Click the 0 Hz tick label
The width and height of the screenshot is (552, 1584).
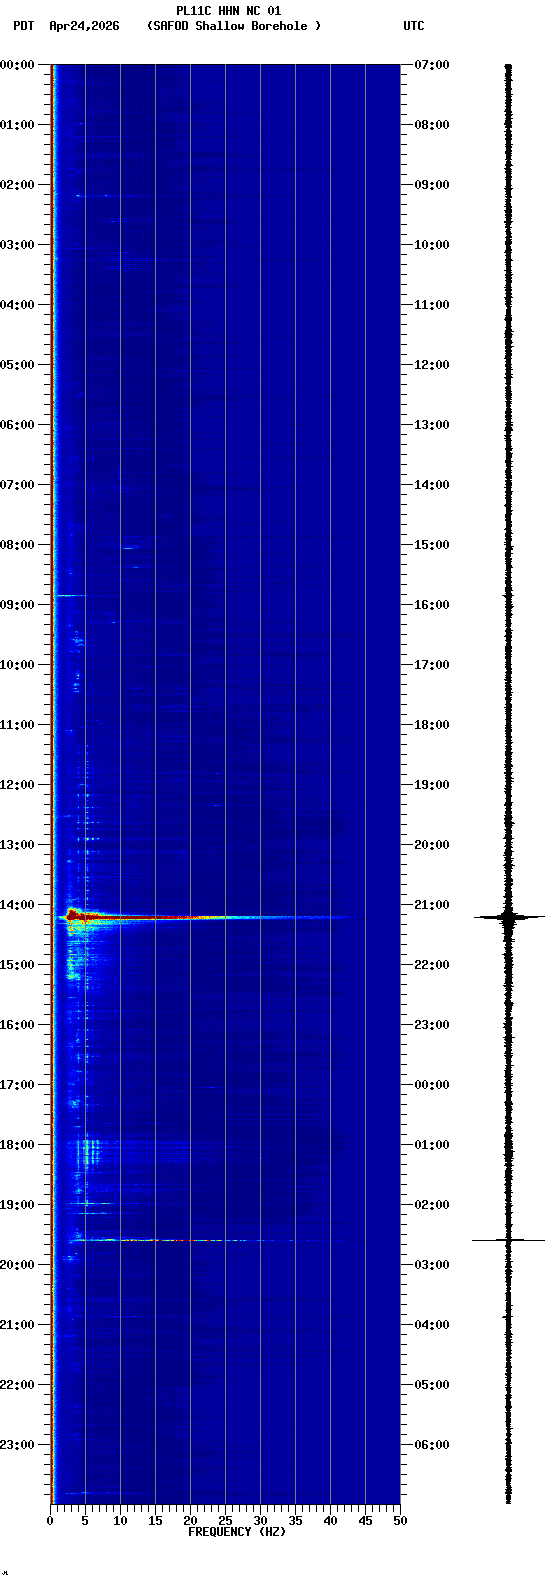pyautogui.click(x=50, y=1521)
